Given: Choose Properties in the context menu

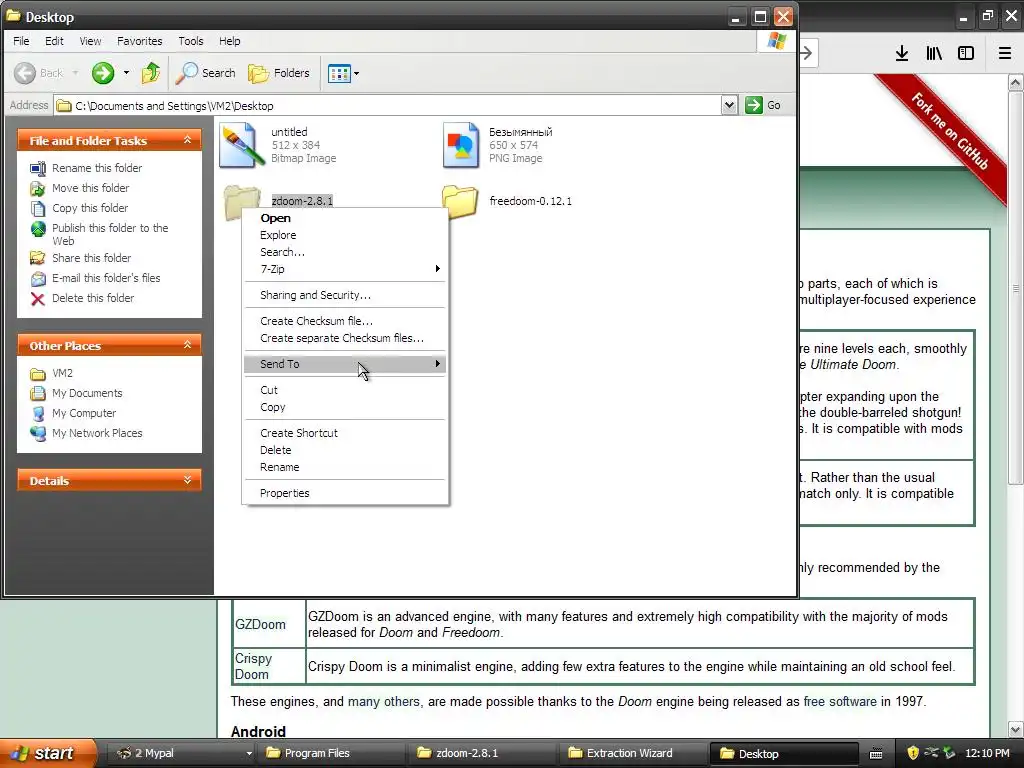Looking at the screenshot, I should tap(345, 493).
